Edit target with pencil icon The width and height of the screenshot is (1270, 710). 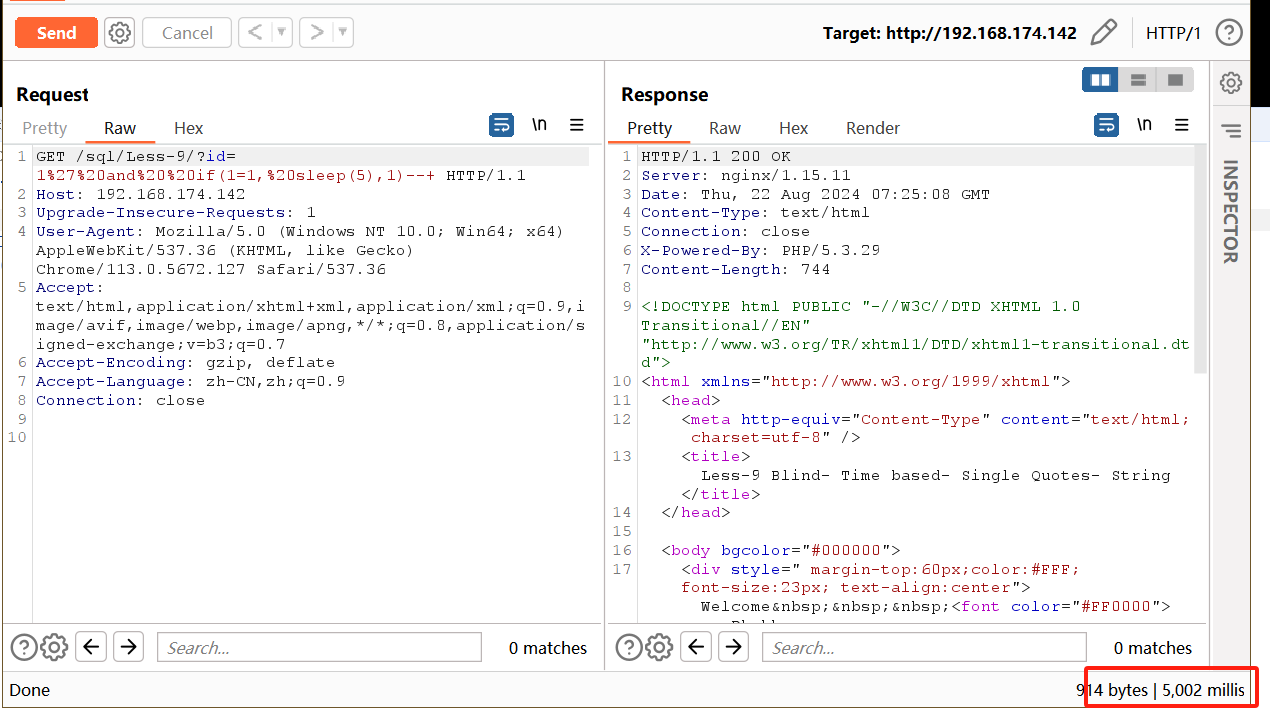(1103, 33)
